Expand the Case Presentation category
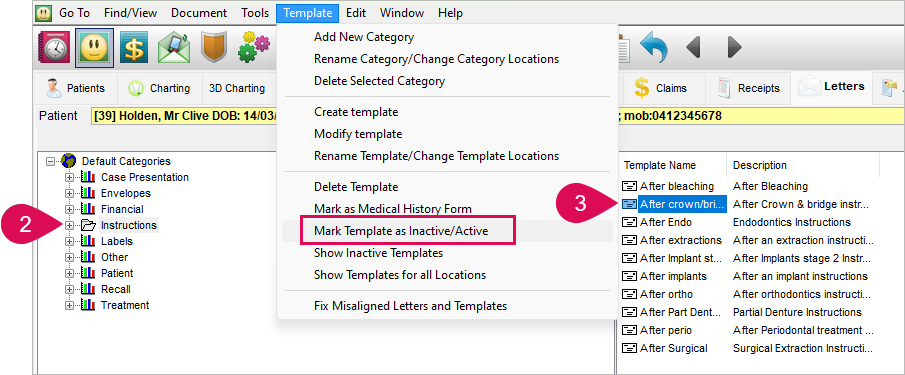The width and height of the screenshot is (905, 375). (70, 177)
